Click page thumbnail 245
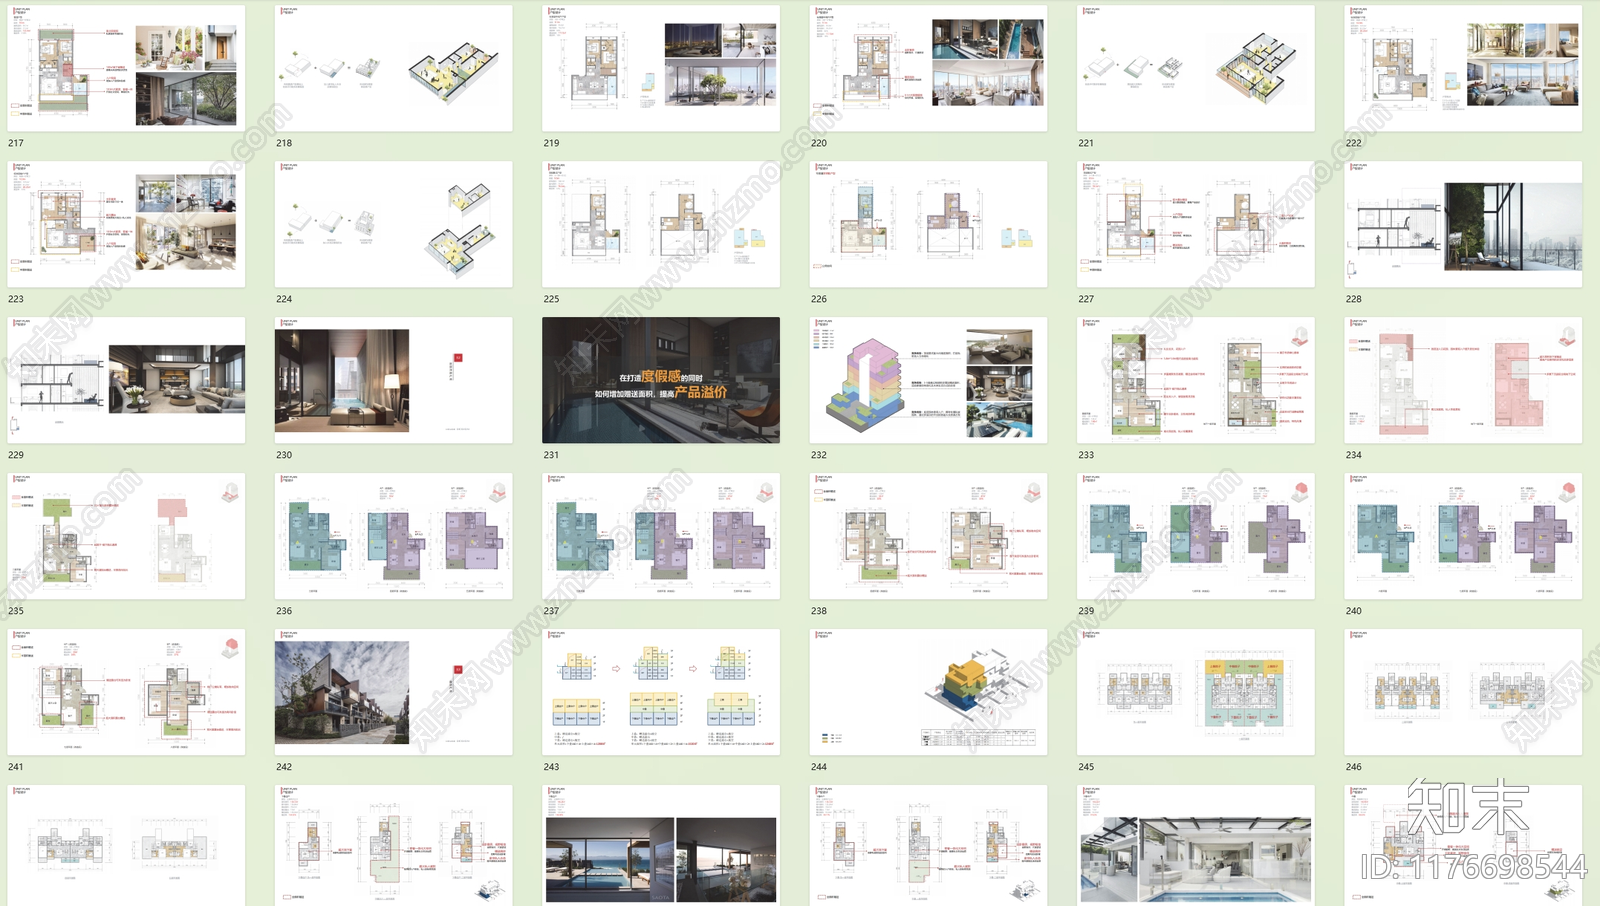 click(x=1196, y=692)
